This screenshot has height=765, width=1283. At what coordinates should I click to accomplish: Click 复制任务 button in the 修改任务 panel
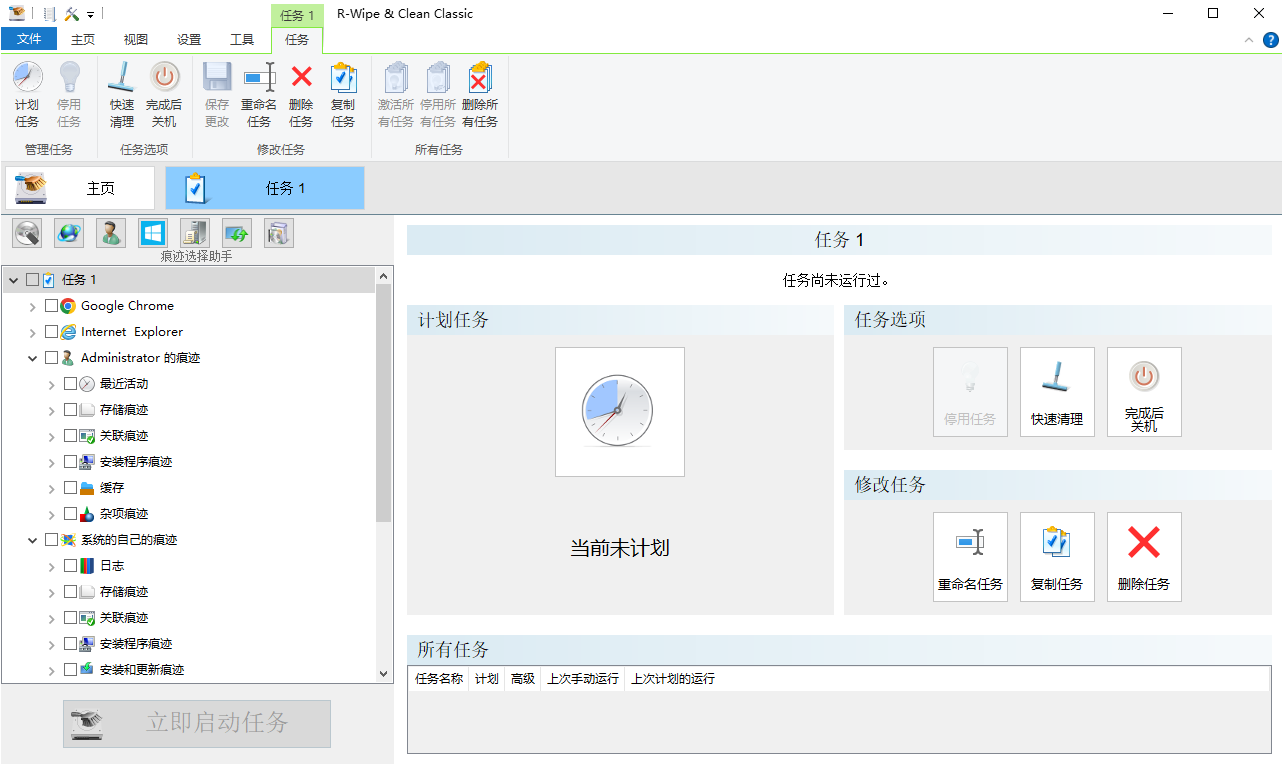coord(1057,557)
